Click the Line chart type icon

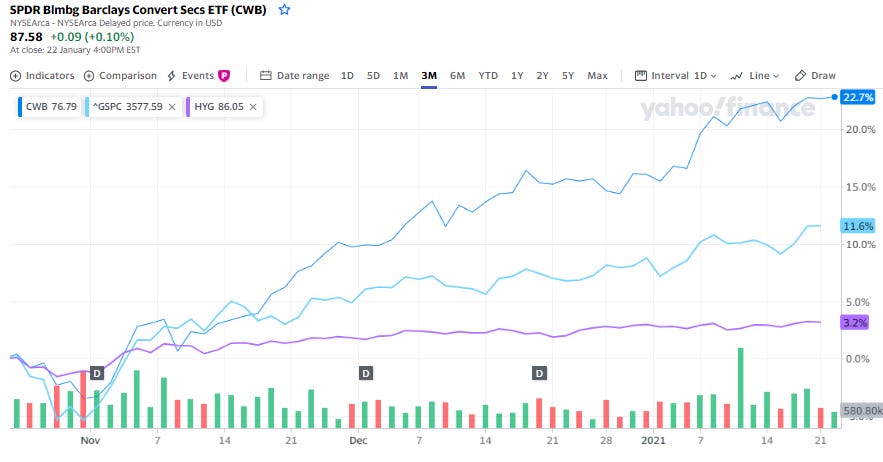737,76
